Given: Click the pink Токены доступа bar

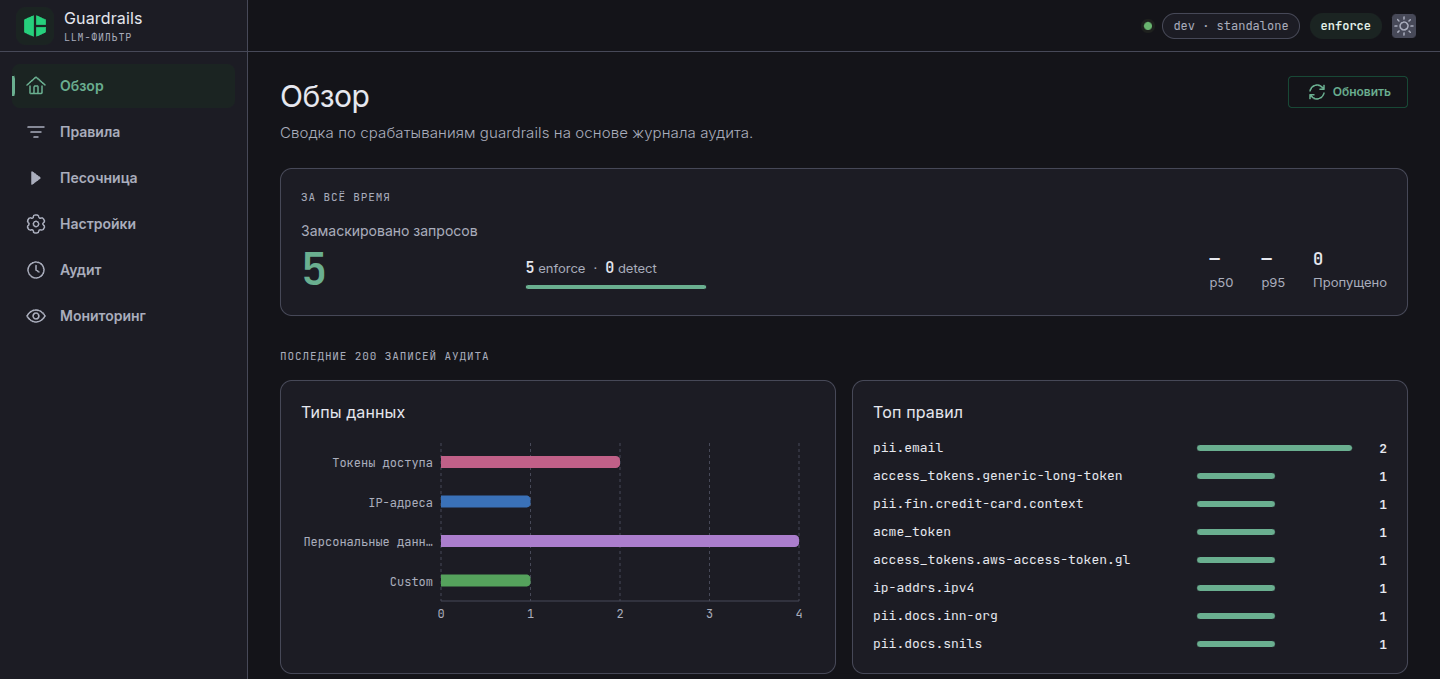Looking at the screenshot, I should click(x=530, y=462).
